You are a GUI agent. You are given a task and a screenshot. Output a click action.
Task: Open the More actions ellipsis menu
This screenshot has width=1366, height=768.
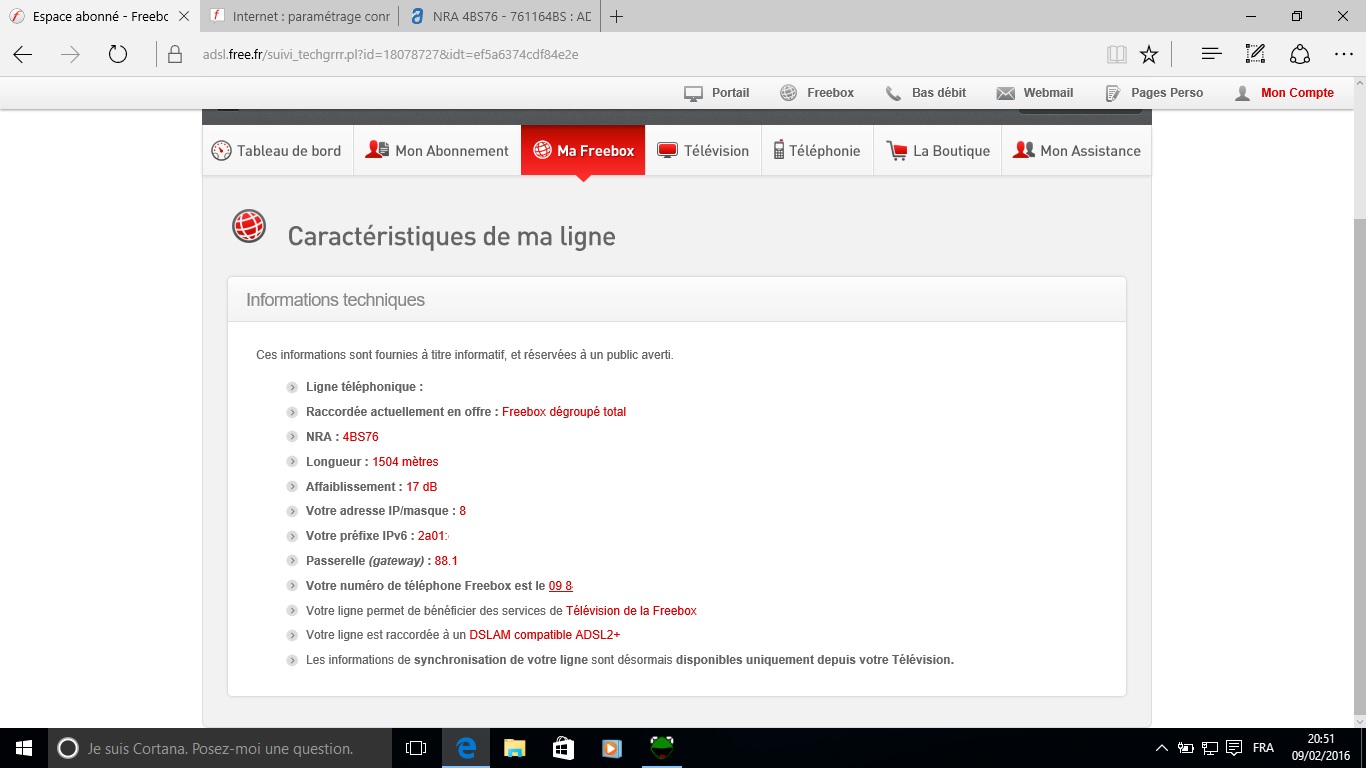click(x=1343, y=54)
